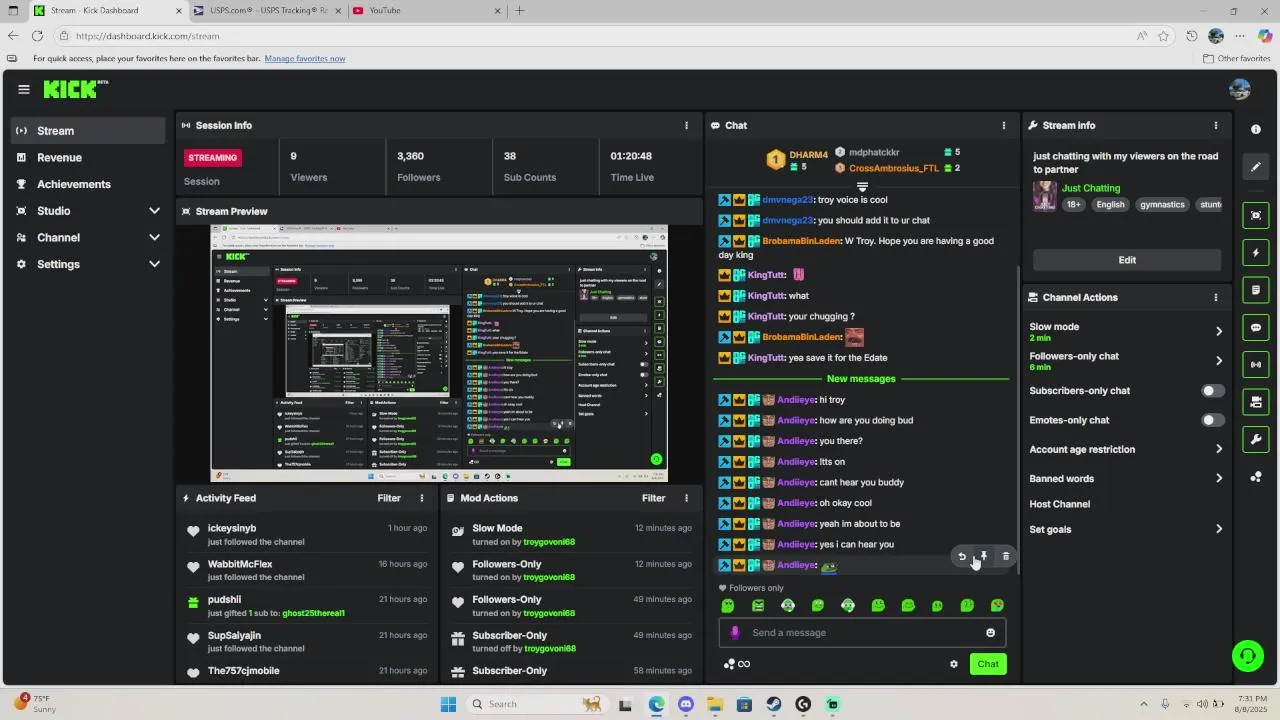Select Stream in the left sidebar
The width and height of the screenshot is (1280, 720).
pos(88,131)
